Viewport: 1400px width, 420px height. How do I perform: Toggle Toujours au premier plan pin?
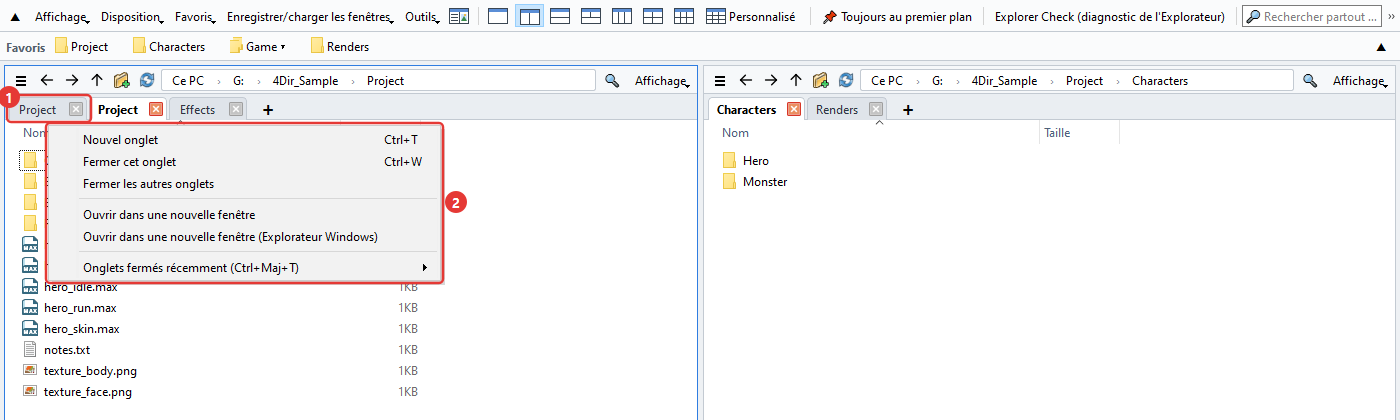[x=897, y=16]
